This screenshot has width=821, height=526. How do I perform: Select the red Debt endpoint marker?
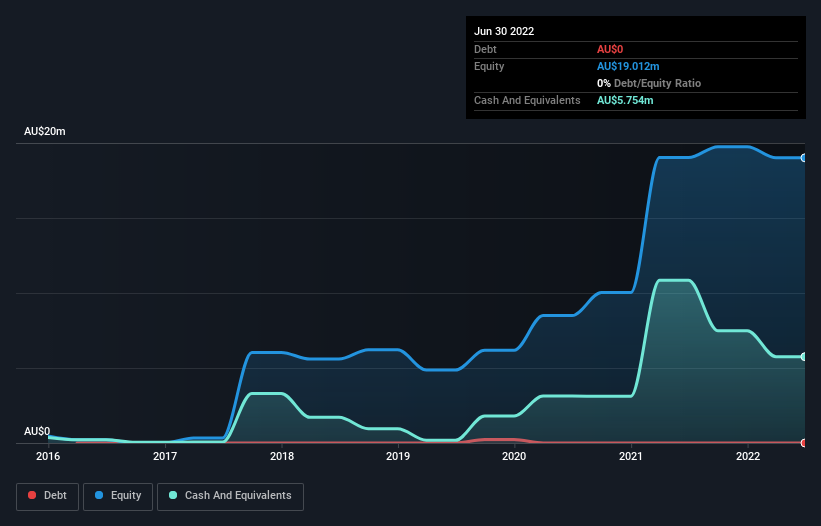click(804, 443)
